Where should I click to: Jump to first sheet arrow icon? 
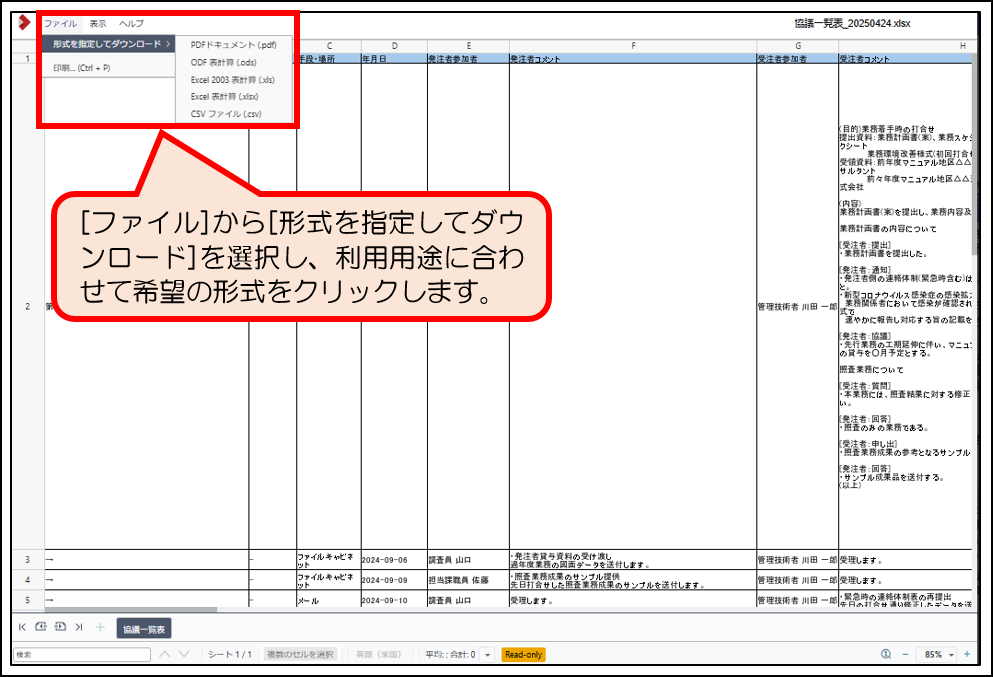22,627
